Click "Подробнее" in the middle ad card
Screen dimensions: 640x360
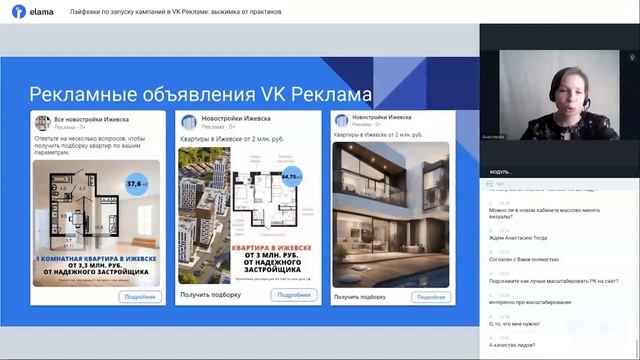click(x=294, y=295)
